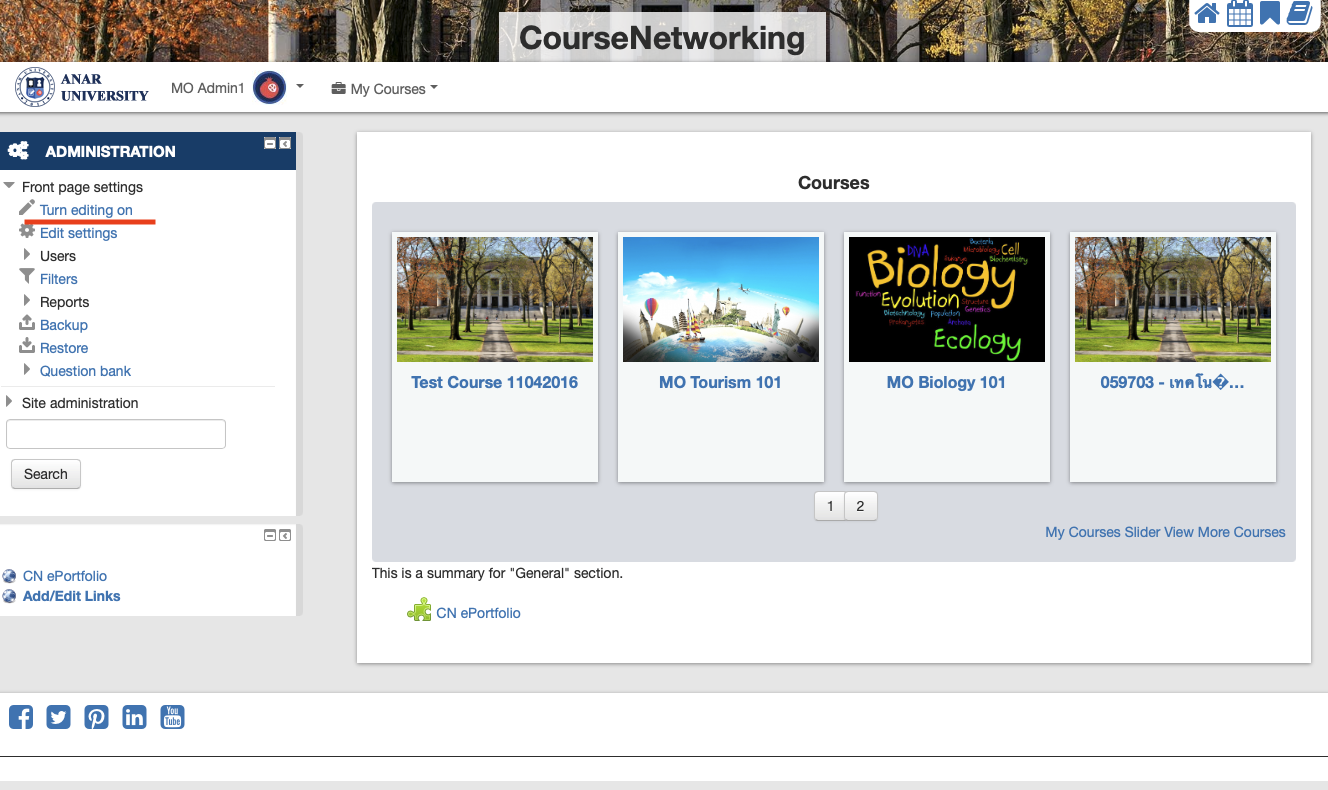
Task: Hide the links block with minus icon
Action: point(270,536)
